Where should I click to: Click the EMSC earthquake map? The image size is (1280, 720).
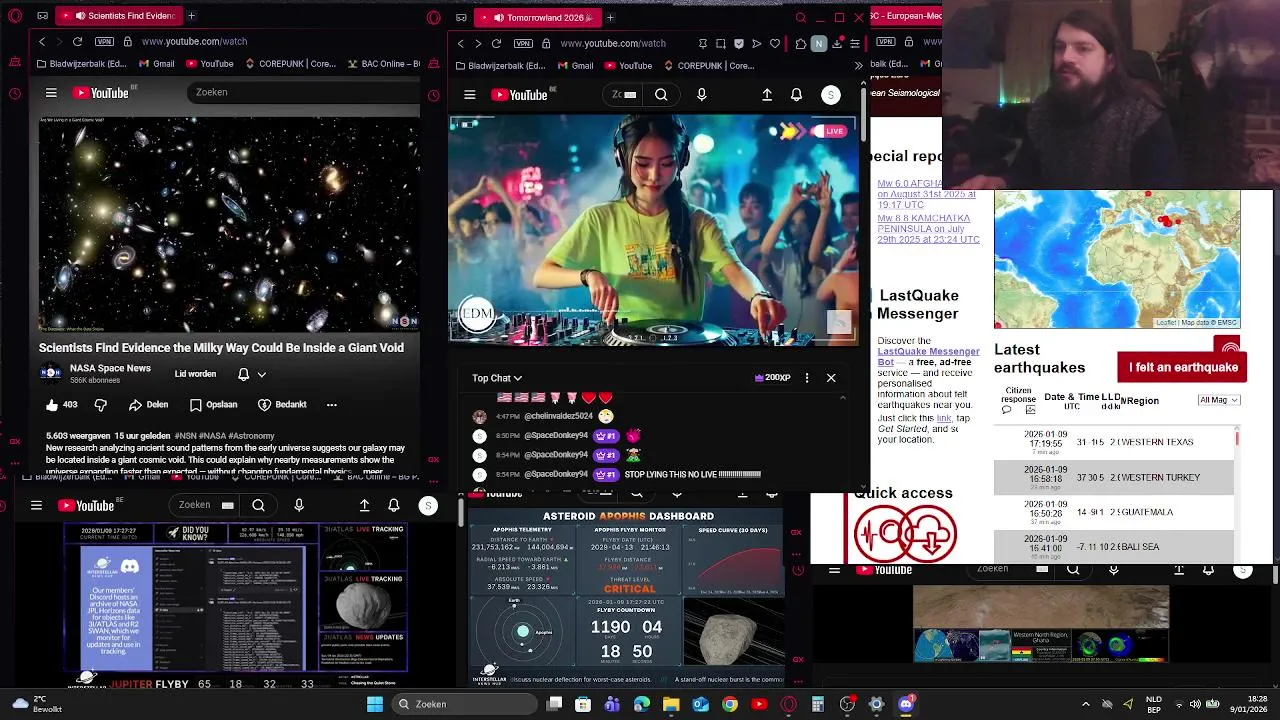[x=1117, y=259]
